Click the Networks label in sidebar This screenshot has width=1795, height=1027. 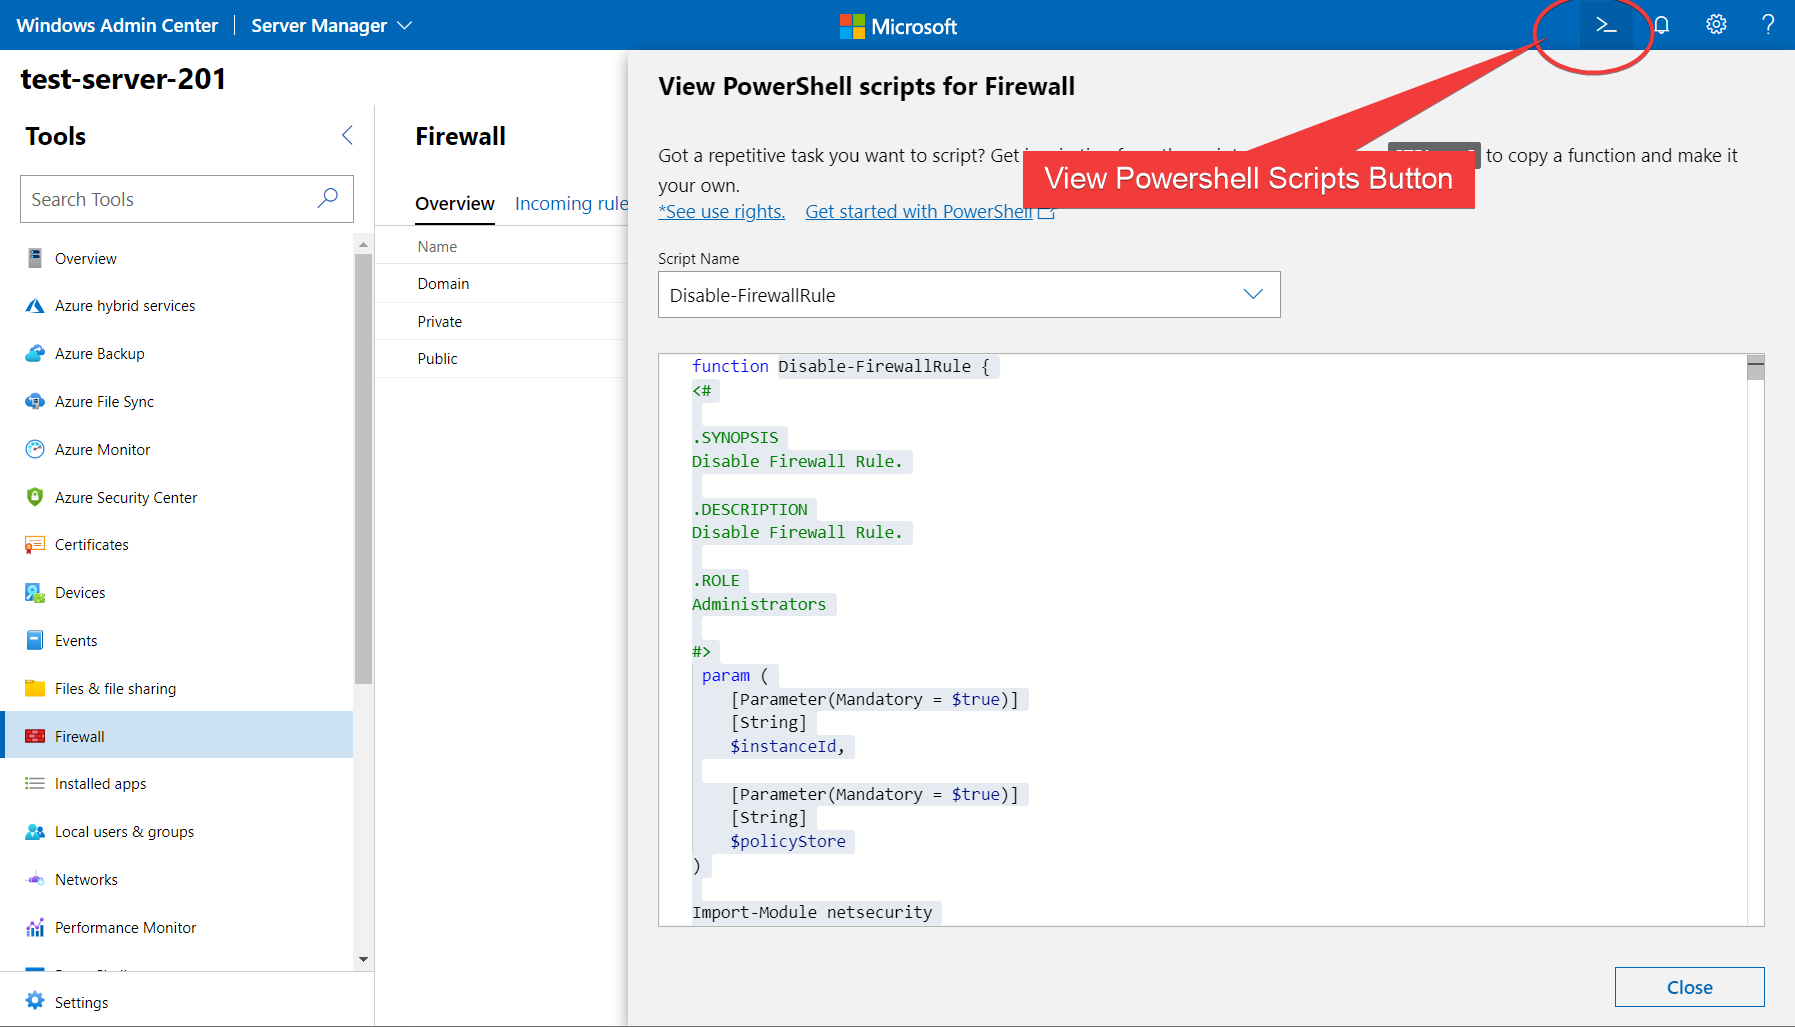click(x=86, y=880)
